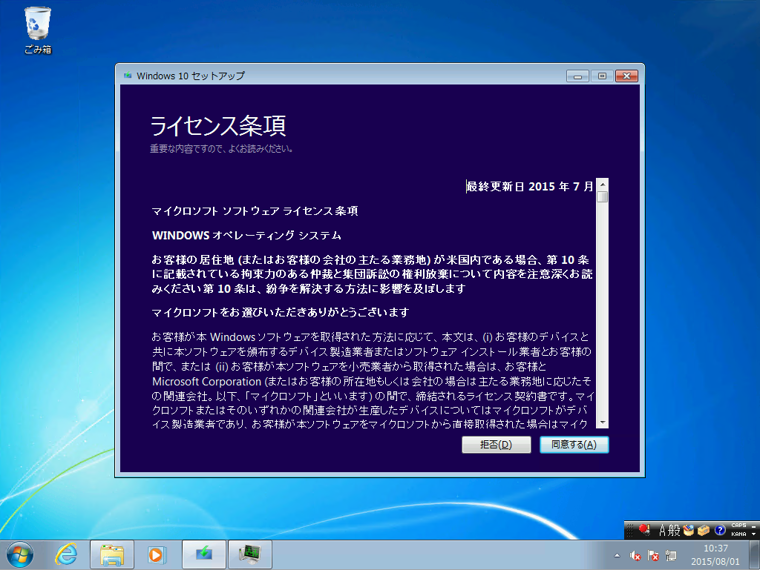760x570 pixels.
Task: Click the subtitle 重要な内容ですので、よくお読みください。
Action: tap(221, 149)
